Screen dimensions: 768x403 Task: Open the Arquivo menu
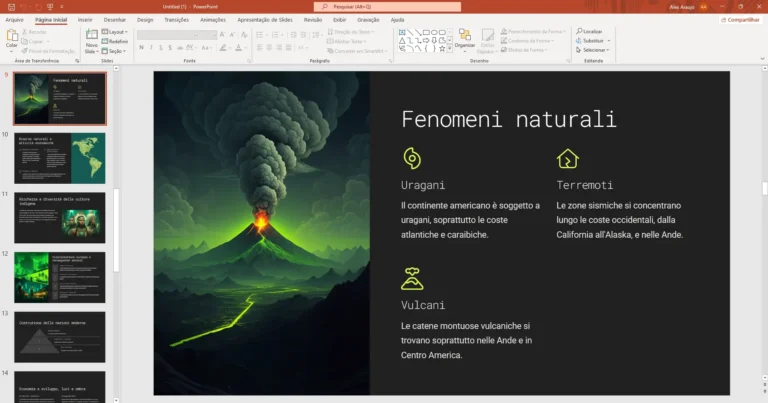(x=14, y=20)
